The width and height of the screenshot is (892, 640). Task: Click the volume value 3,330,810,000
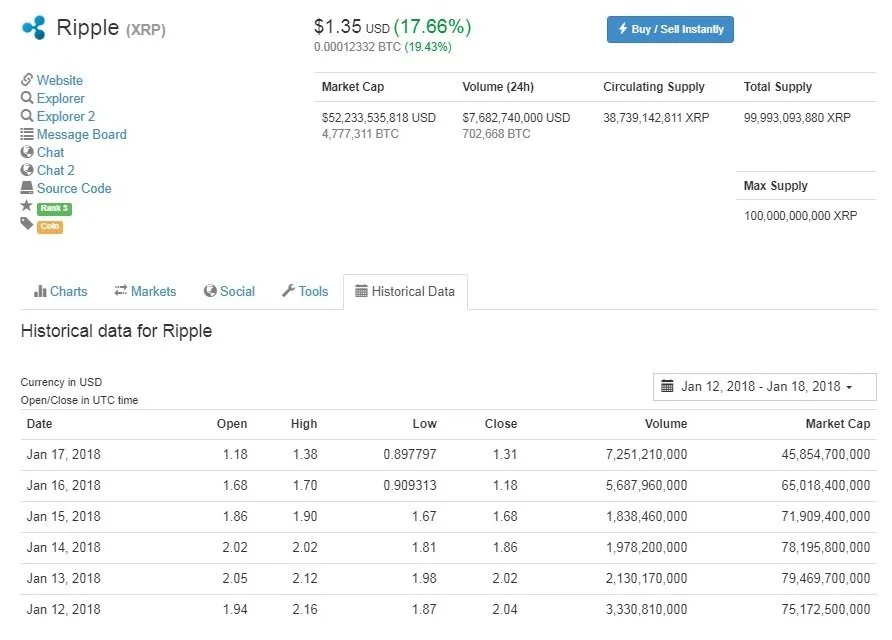pyautogui.click(x=646, y=609)
